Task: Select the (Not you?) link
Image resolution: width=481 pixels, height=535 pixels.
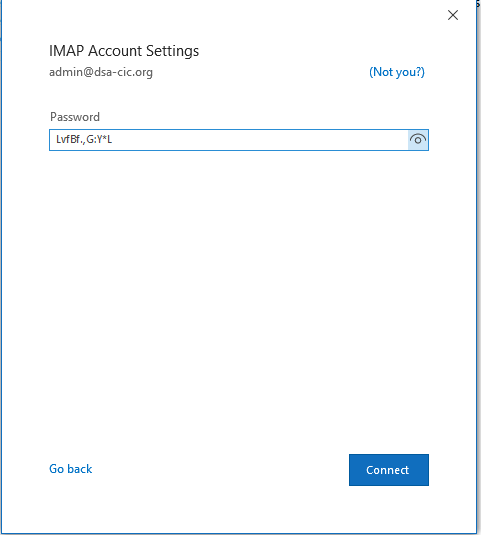Action: (397, 72)
